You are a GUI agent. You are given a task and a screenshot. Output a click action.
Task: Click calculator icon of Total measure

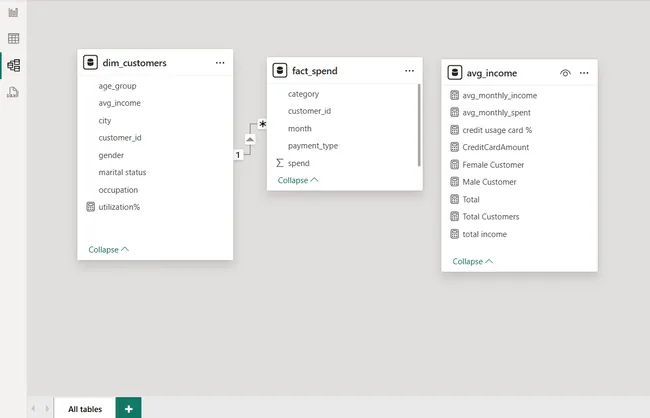click(x=454, y=199)
